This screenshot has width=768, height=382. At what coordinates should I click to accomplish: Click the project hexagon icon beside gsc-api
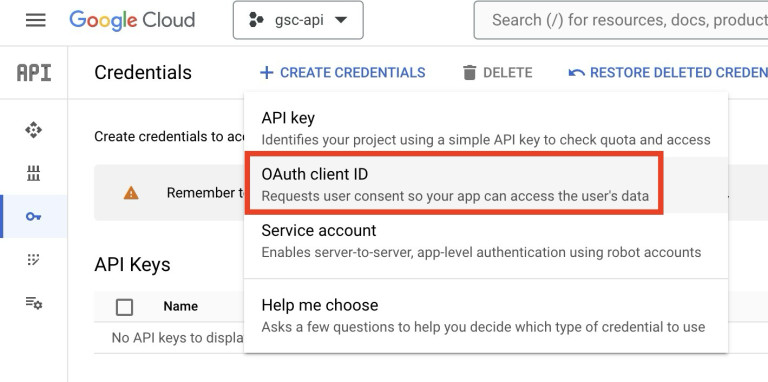pos(256,20)
